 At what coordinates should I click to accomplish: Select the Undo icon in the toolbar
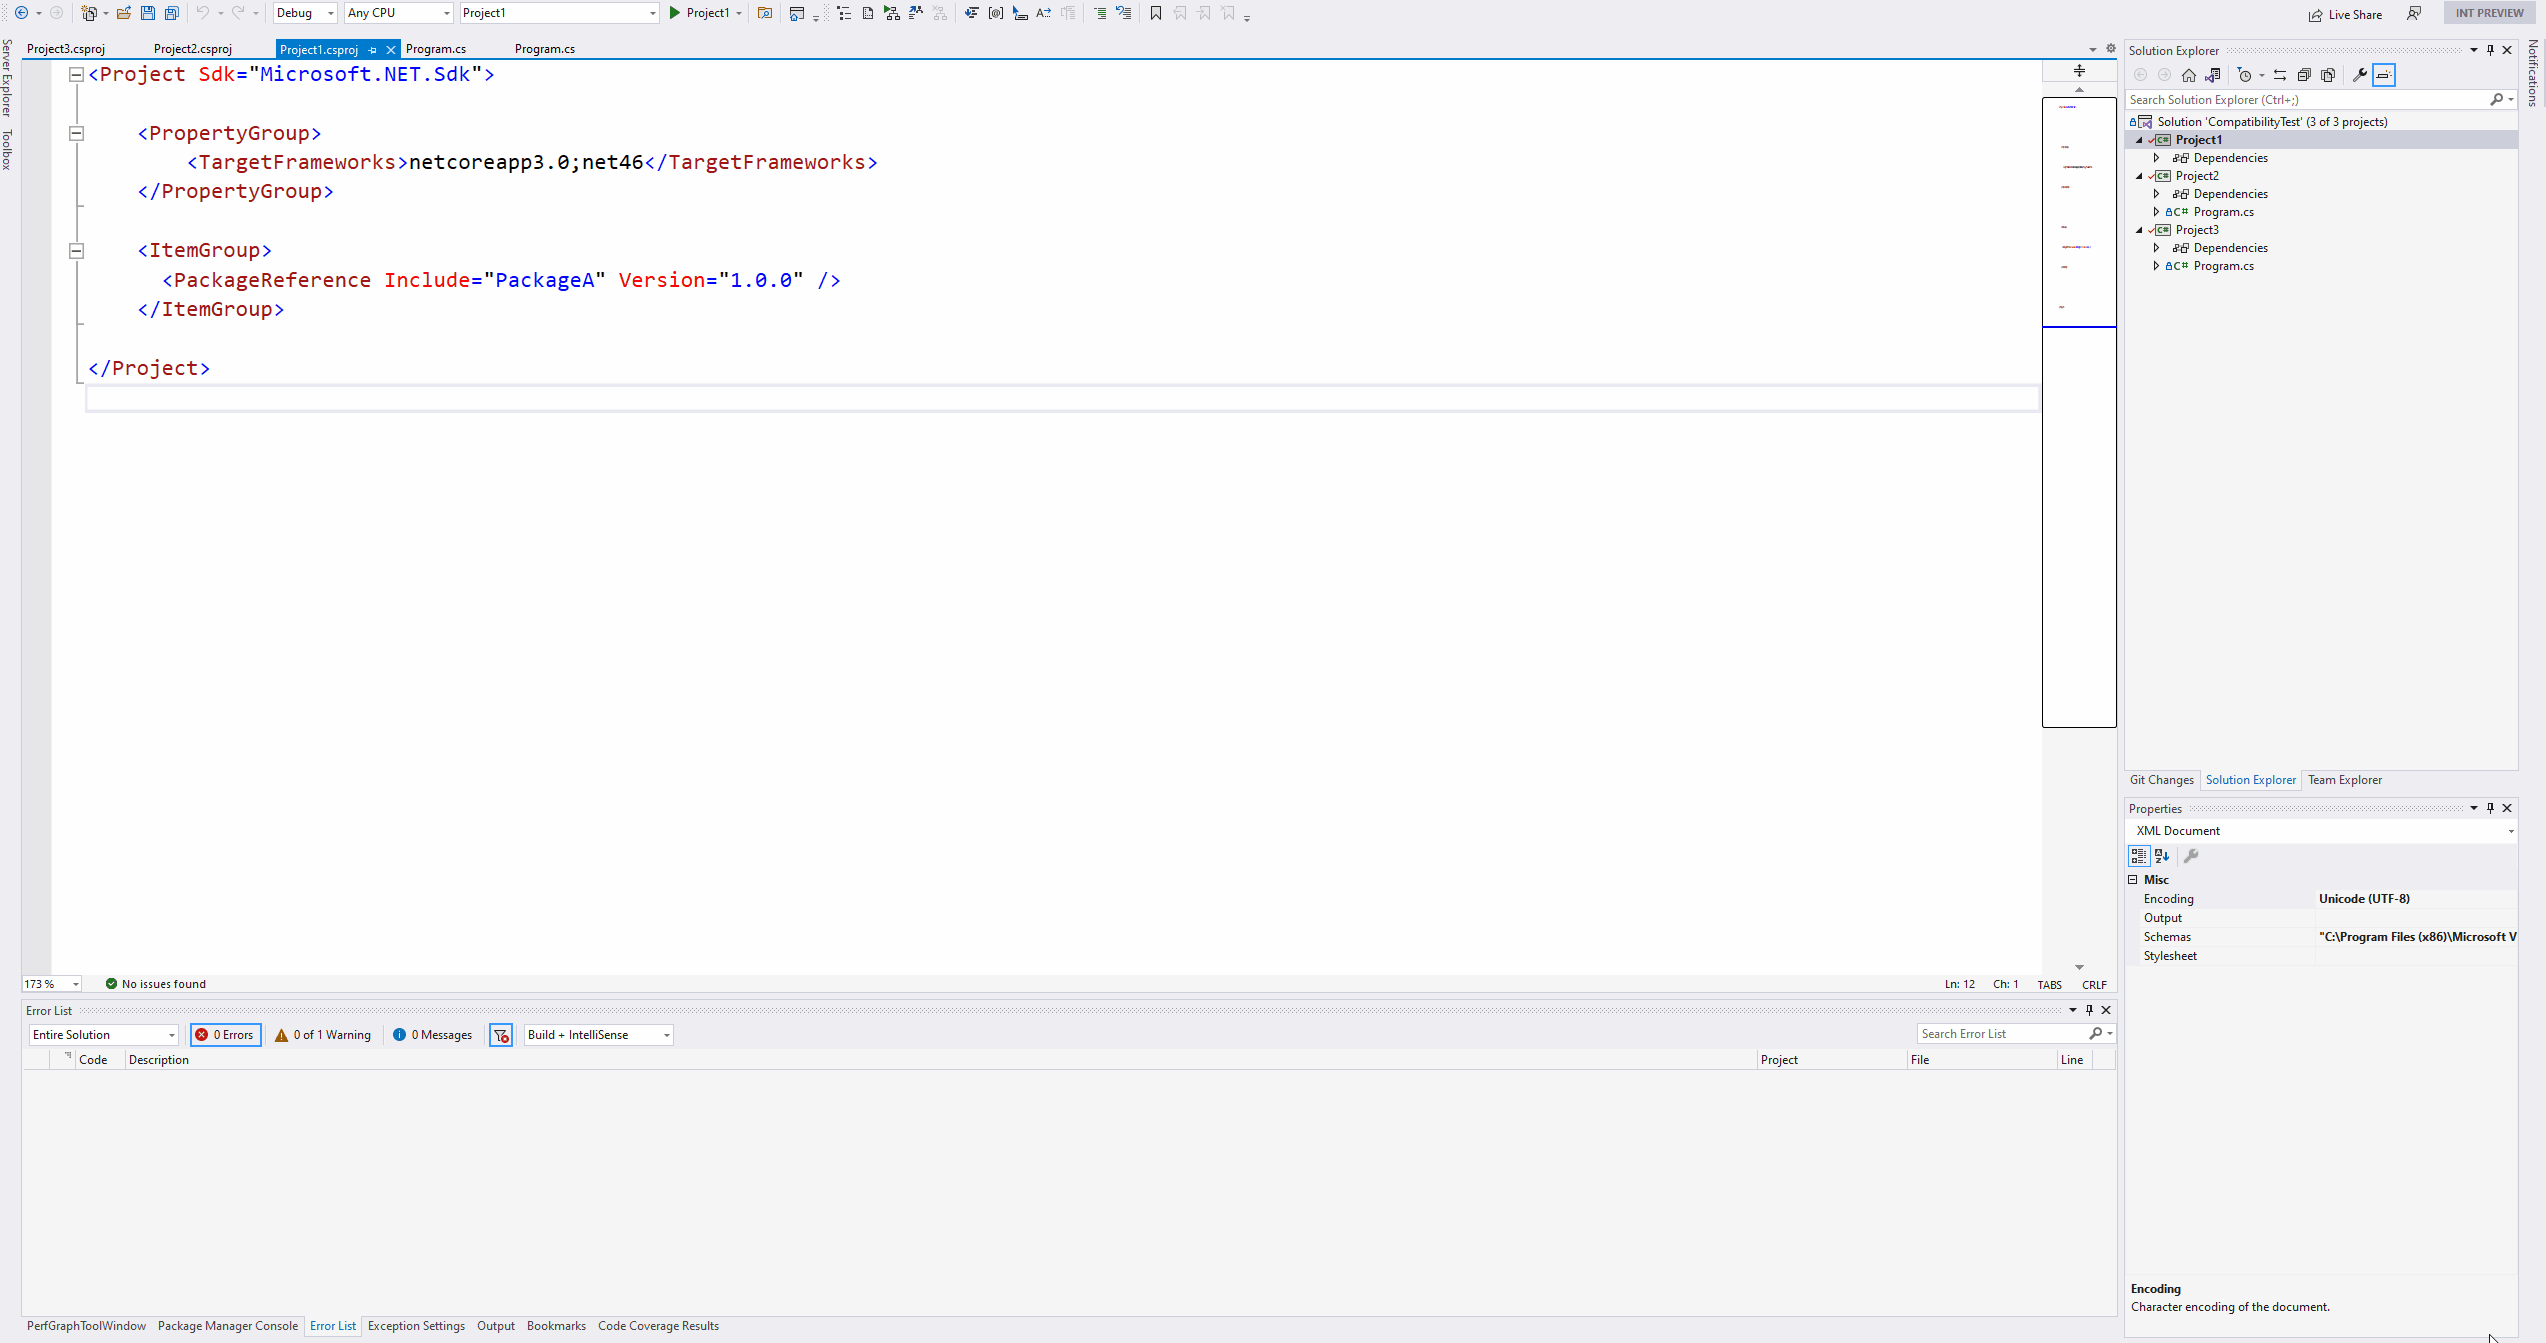pyautogui.click(x=204, y=13)
